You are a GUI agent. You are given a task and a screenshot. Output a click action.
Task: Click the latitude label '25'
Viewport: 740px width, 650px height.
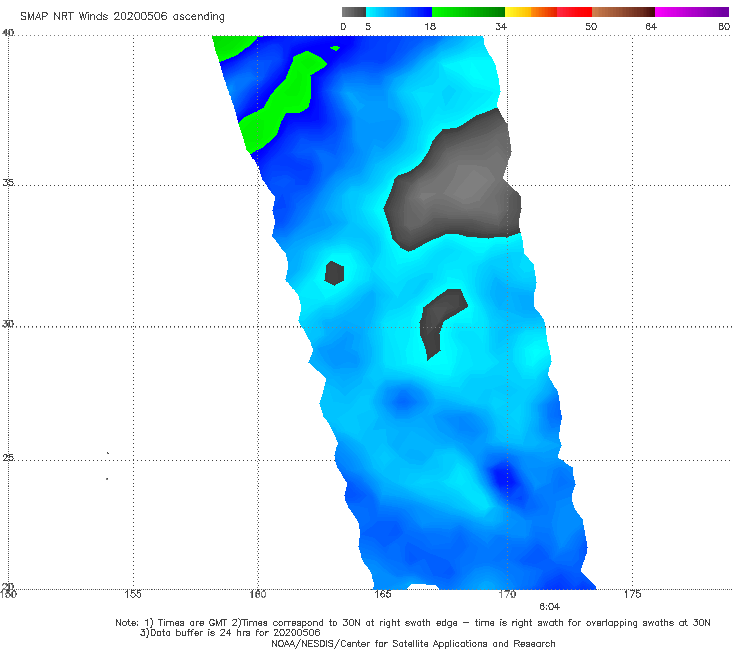click(8, 457)
